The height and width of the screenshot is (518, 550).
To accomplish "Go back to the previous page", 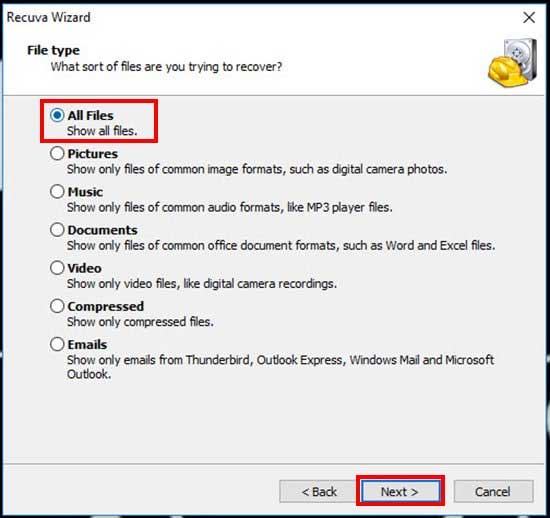I will 318,491.
